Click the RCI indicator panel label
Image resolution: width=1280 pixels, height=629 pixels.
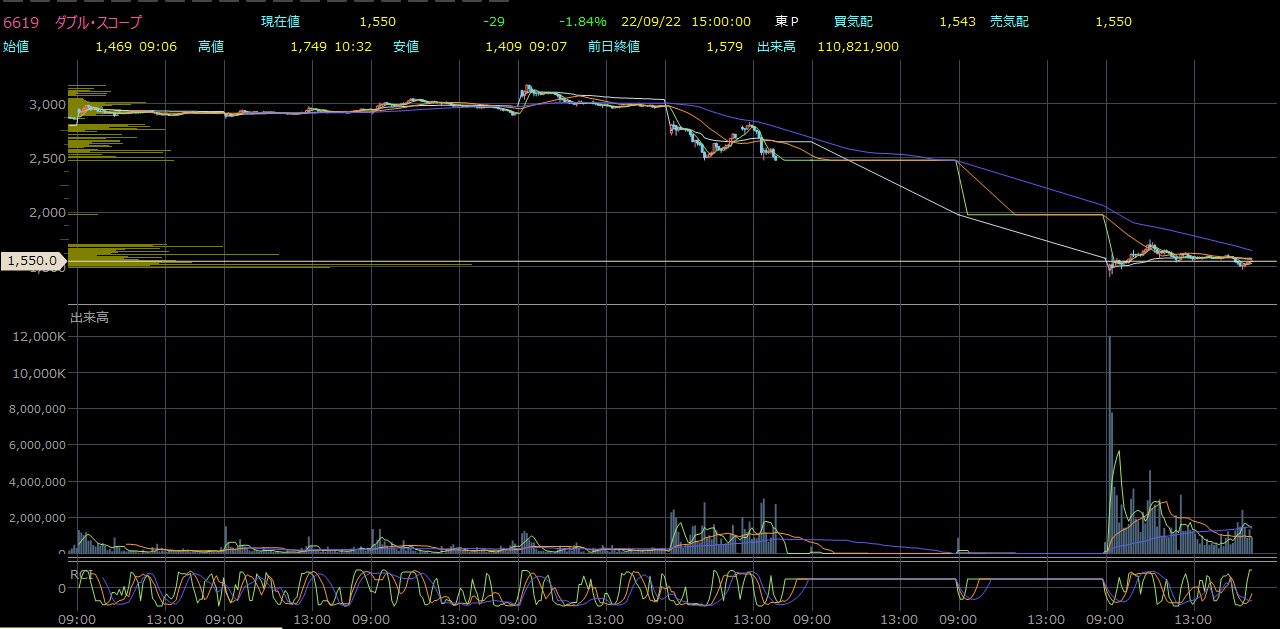tap(81, 574)
